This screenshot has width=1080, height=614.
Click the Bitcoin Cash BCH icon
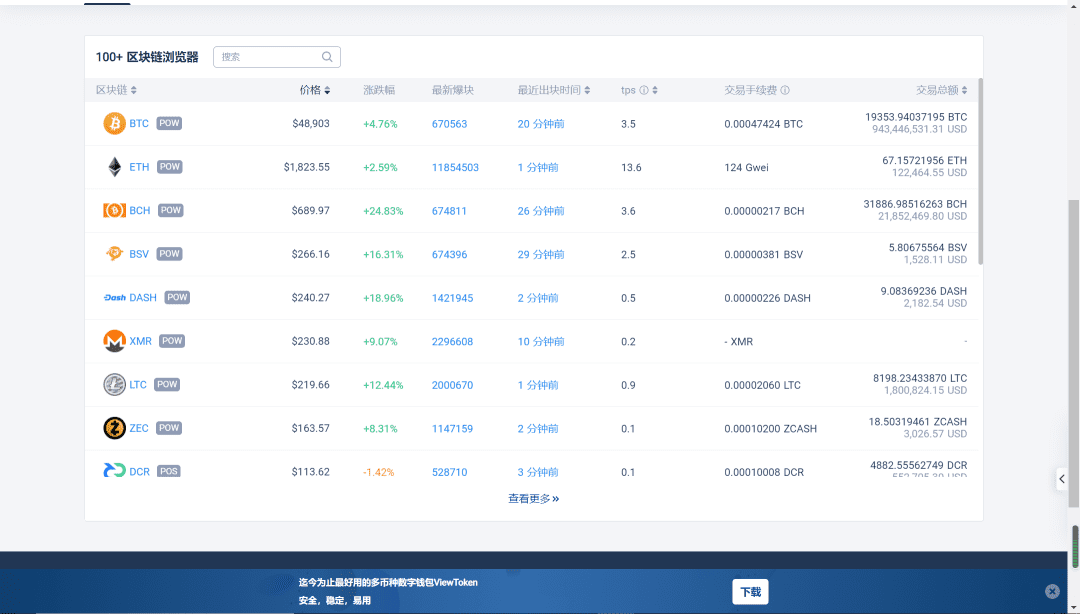(114, 210)
